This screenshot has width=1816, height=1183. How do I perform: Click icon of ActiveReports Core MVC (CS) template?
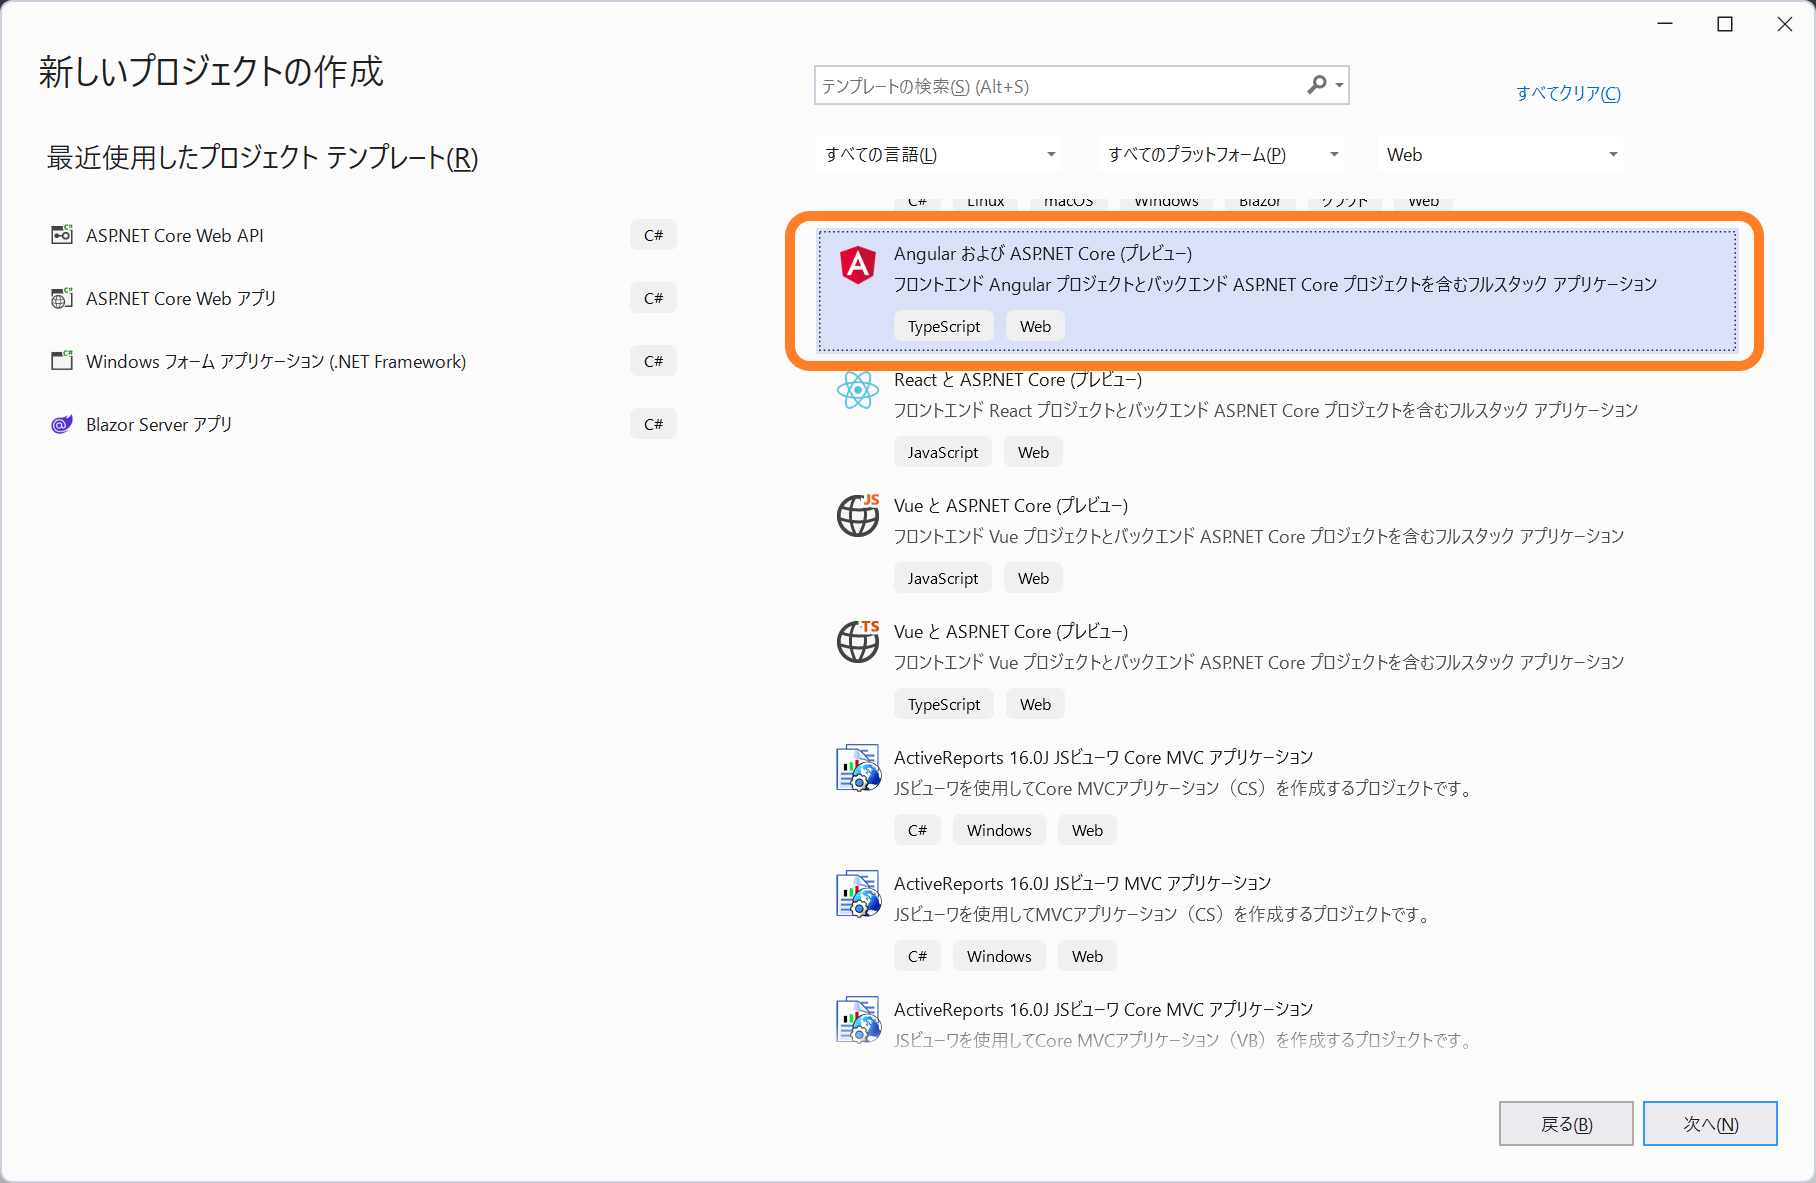(858, 768)
